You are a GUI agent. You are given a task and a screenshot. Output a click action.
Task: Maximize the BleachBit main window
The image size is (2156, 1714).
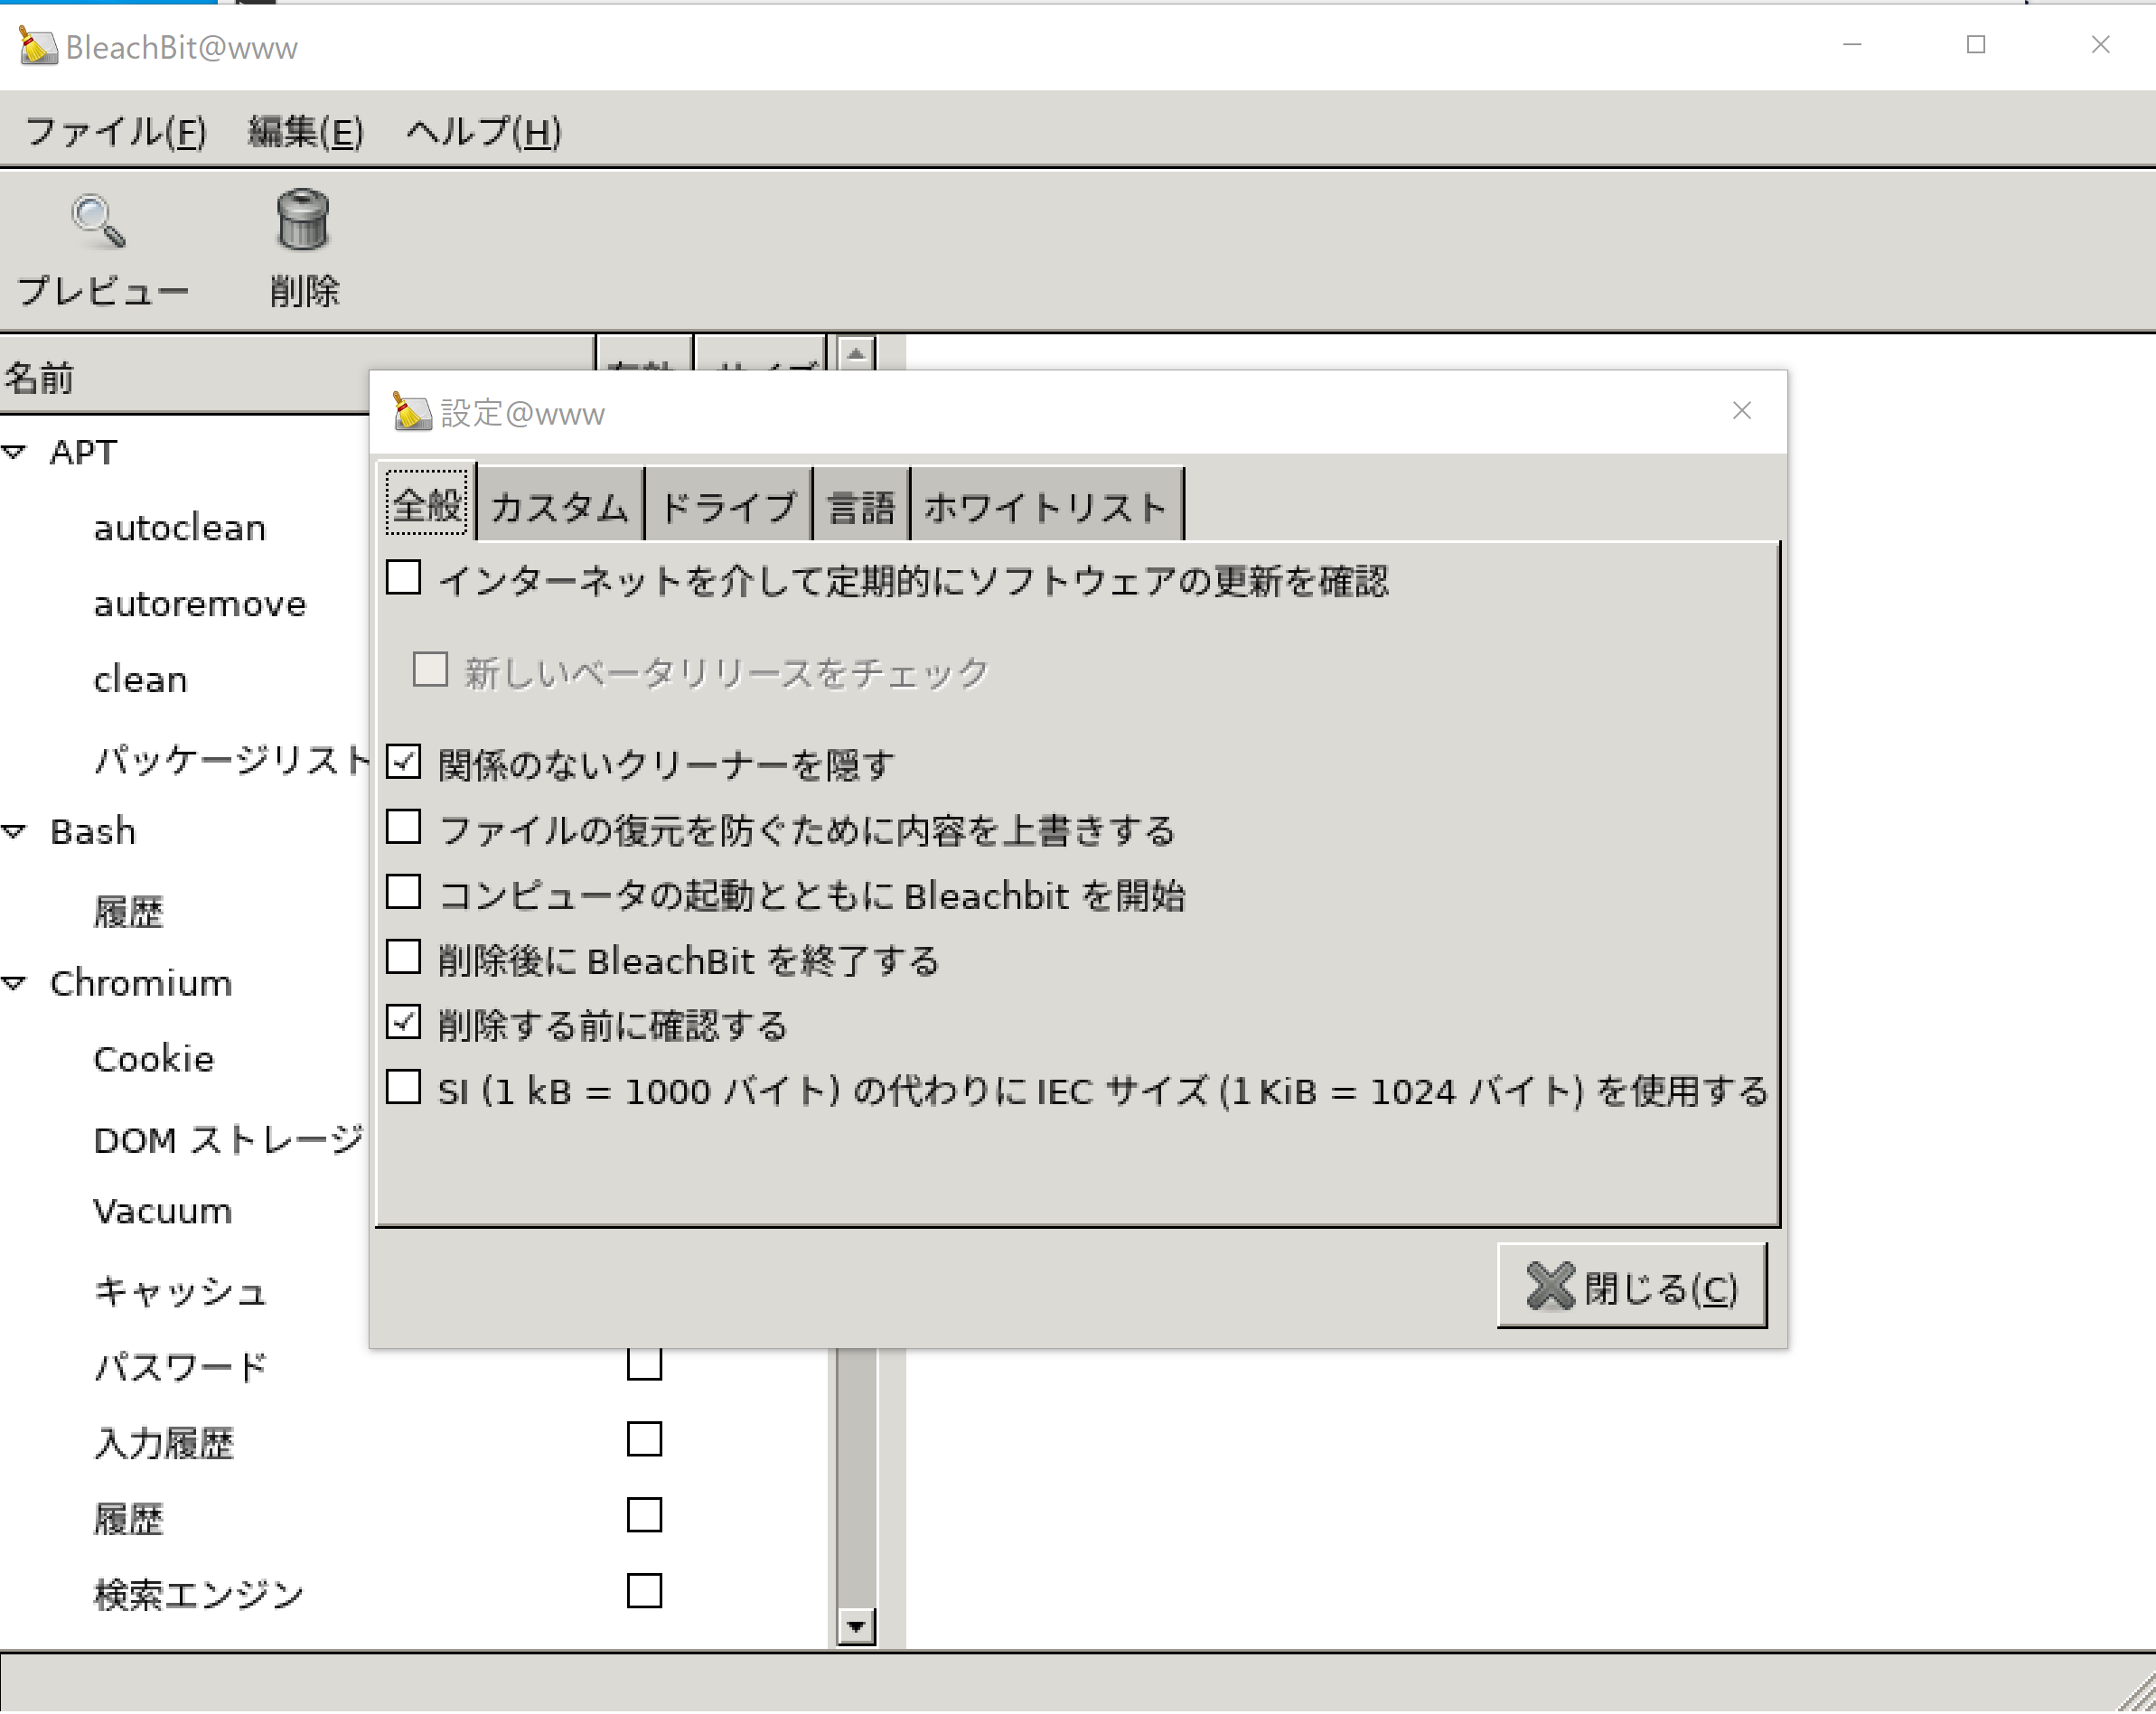pos(1975,44)
